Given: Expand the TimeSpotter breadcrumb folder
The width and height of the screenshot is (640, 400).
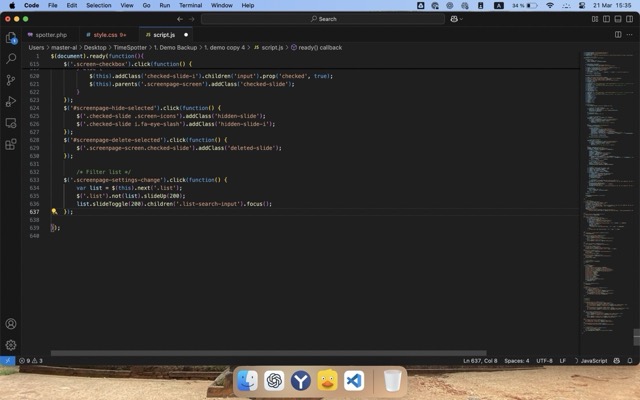Looking at the screenshot, I should point(129,47).
